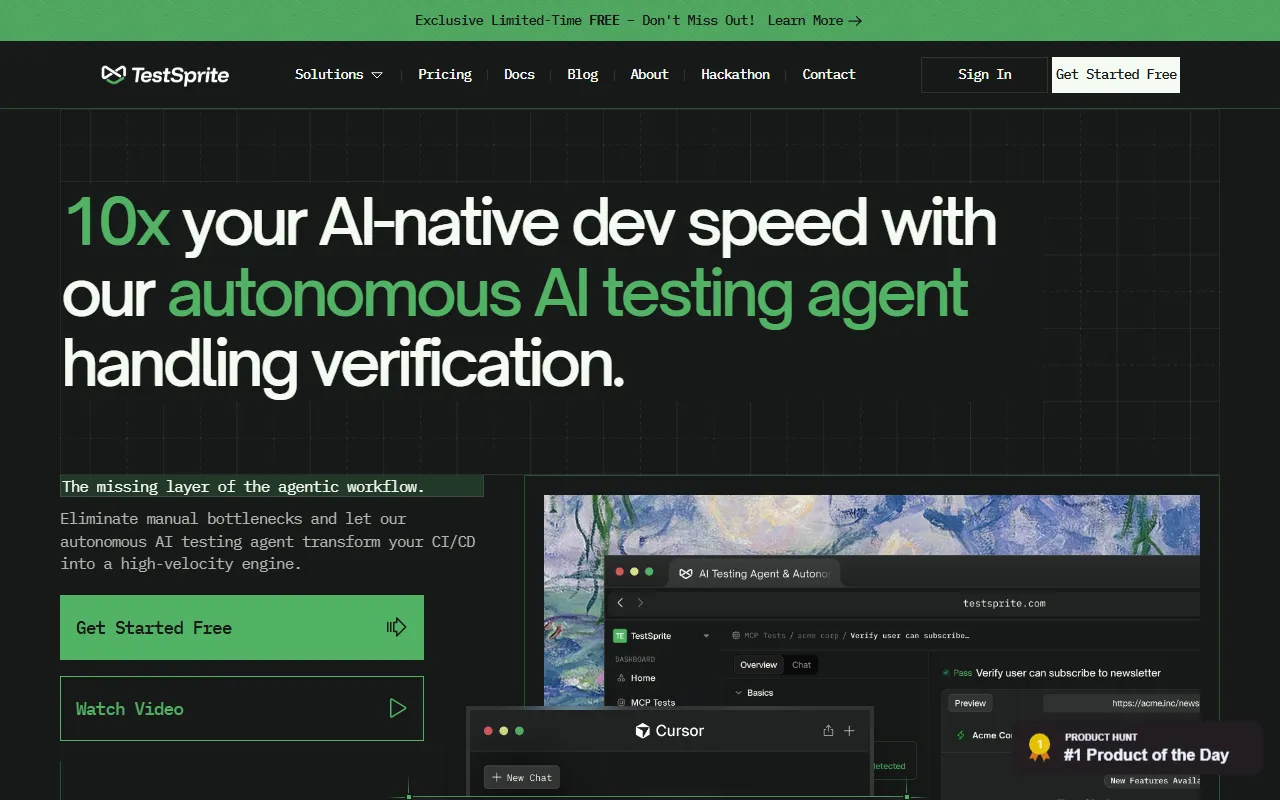Image resolution: width=1280 pixels, height=800 pixels.
Task: Select the Overview tab in the dashboard
Action: pyautogui.click(x=758, y=665)
